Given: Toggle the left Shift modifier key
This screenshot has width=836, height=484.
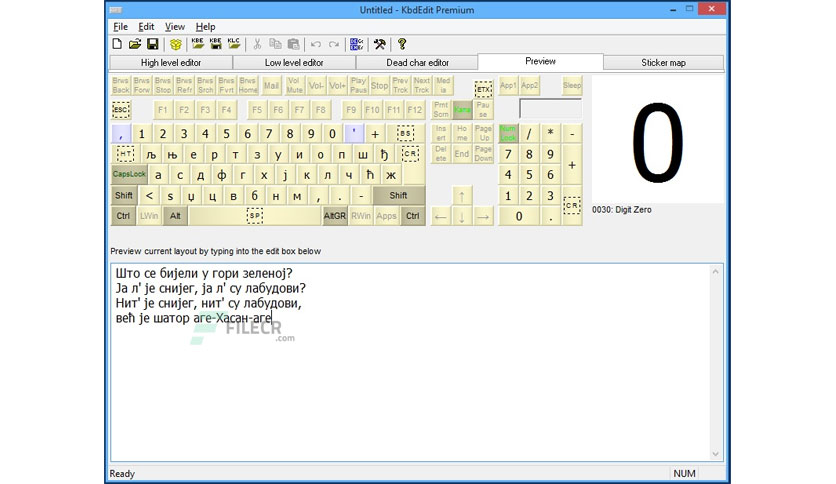Looking at the screenshot, I should coord(124,195).
